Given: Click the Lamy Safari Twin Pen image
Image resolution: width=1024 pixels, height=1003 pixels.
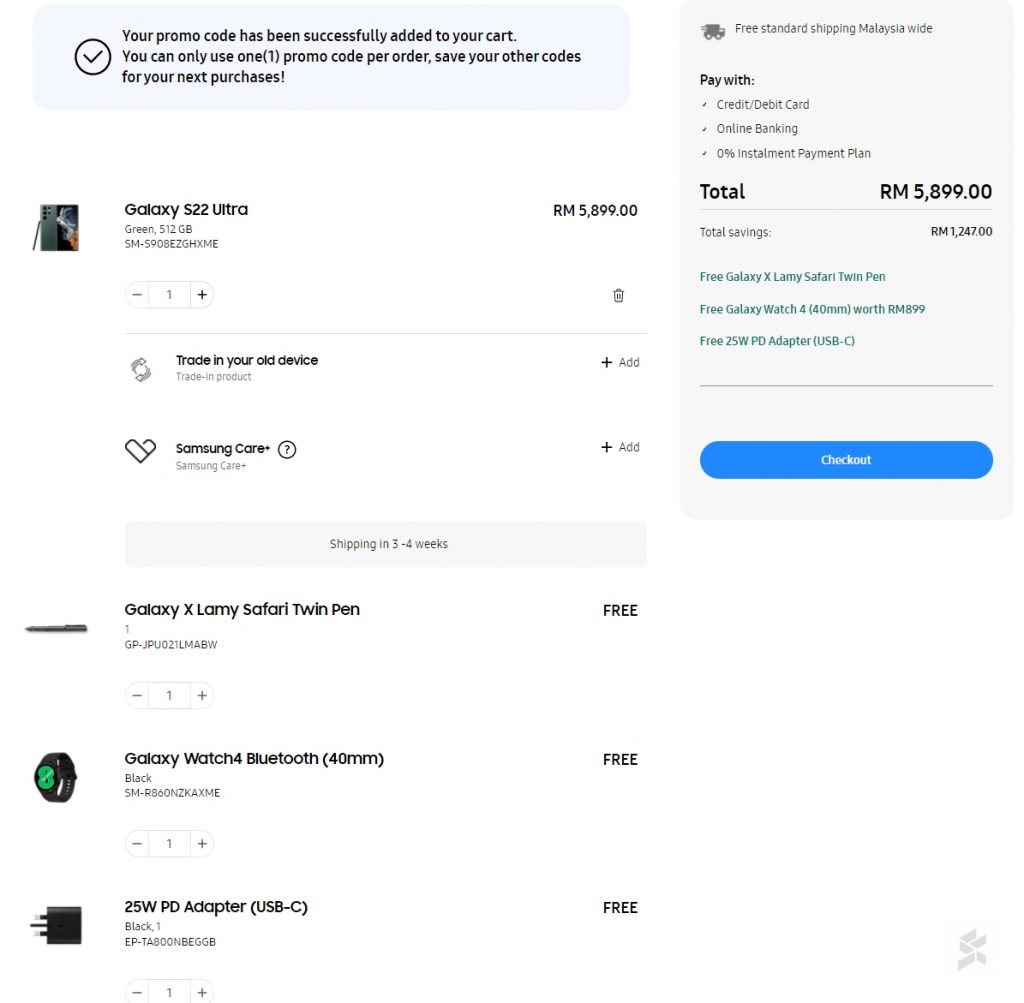Looking at the screenshot, I should tap(56, 629).
